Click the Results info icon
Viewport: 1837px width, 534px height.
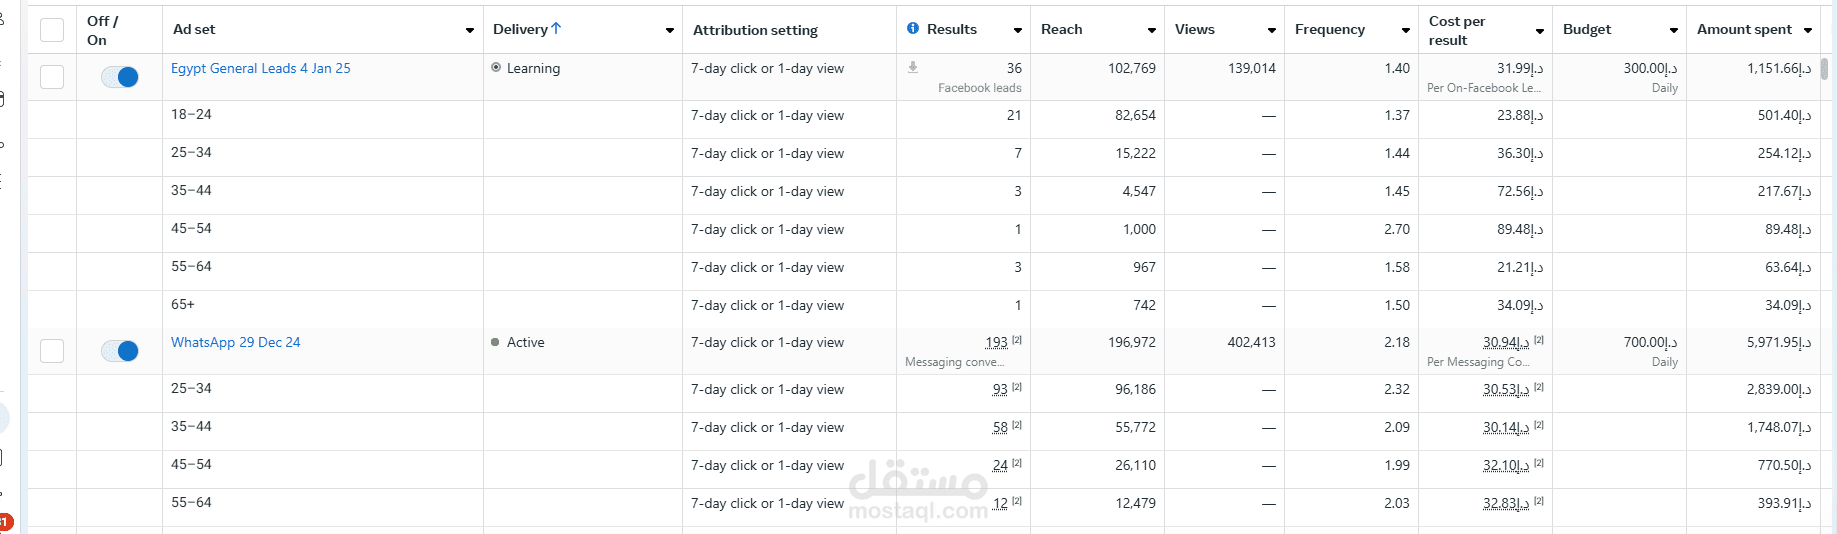tap(913, 29)
